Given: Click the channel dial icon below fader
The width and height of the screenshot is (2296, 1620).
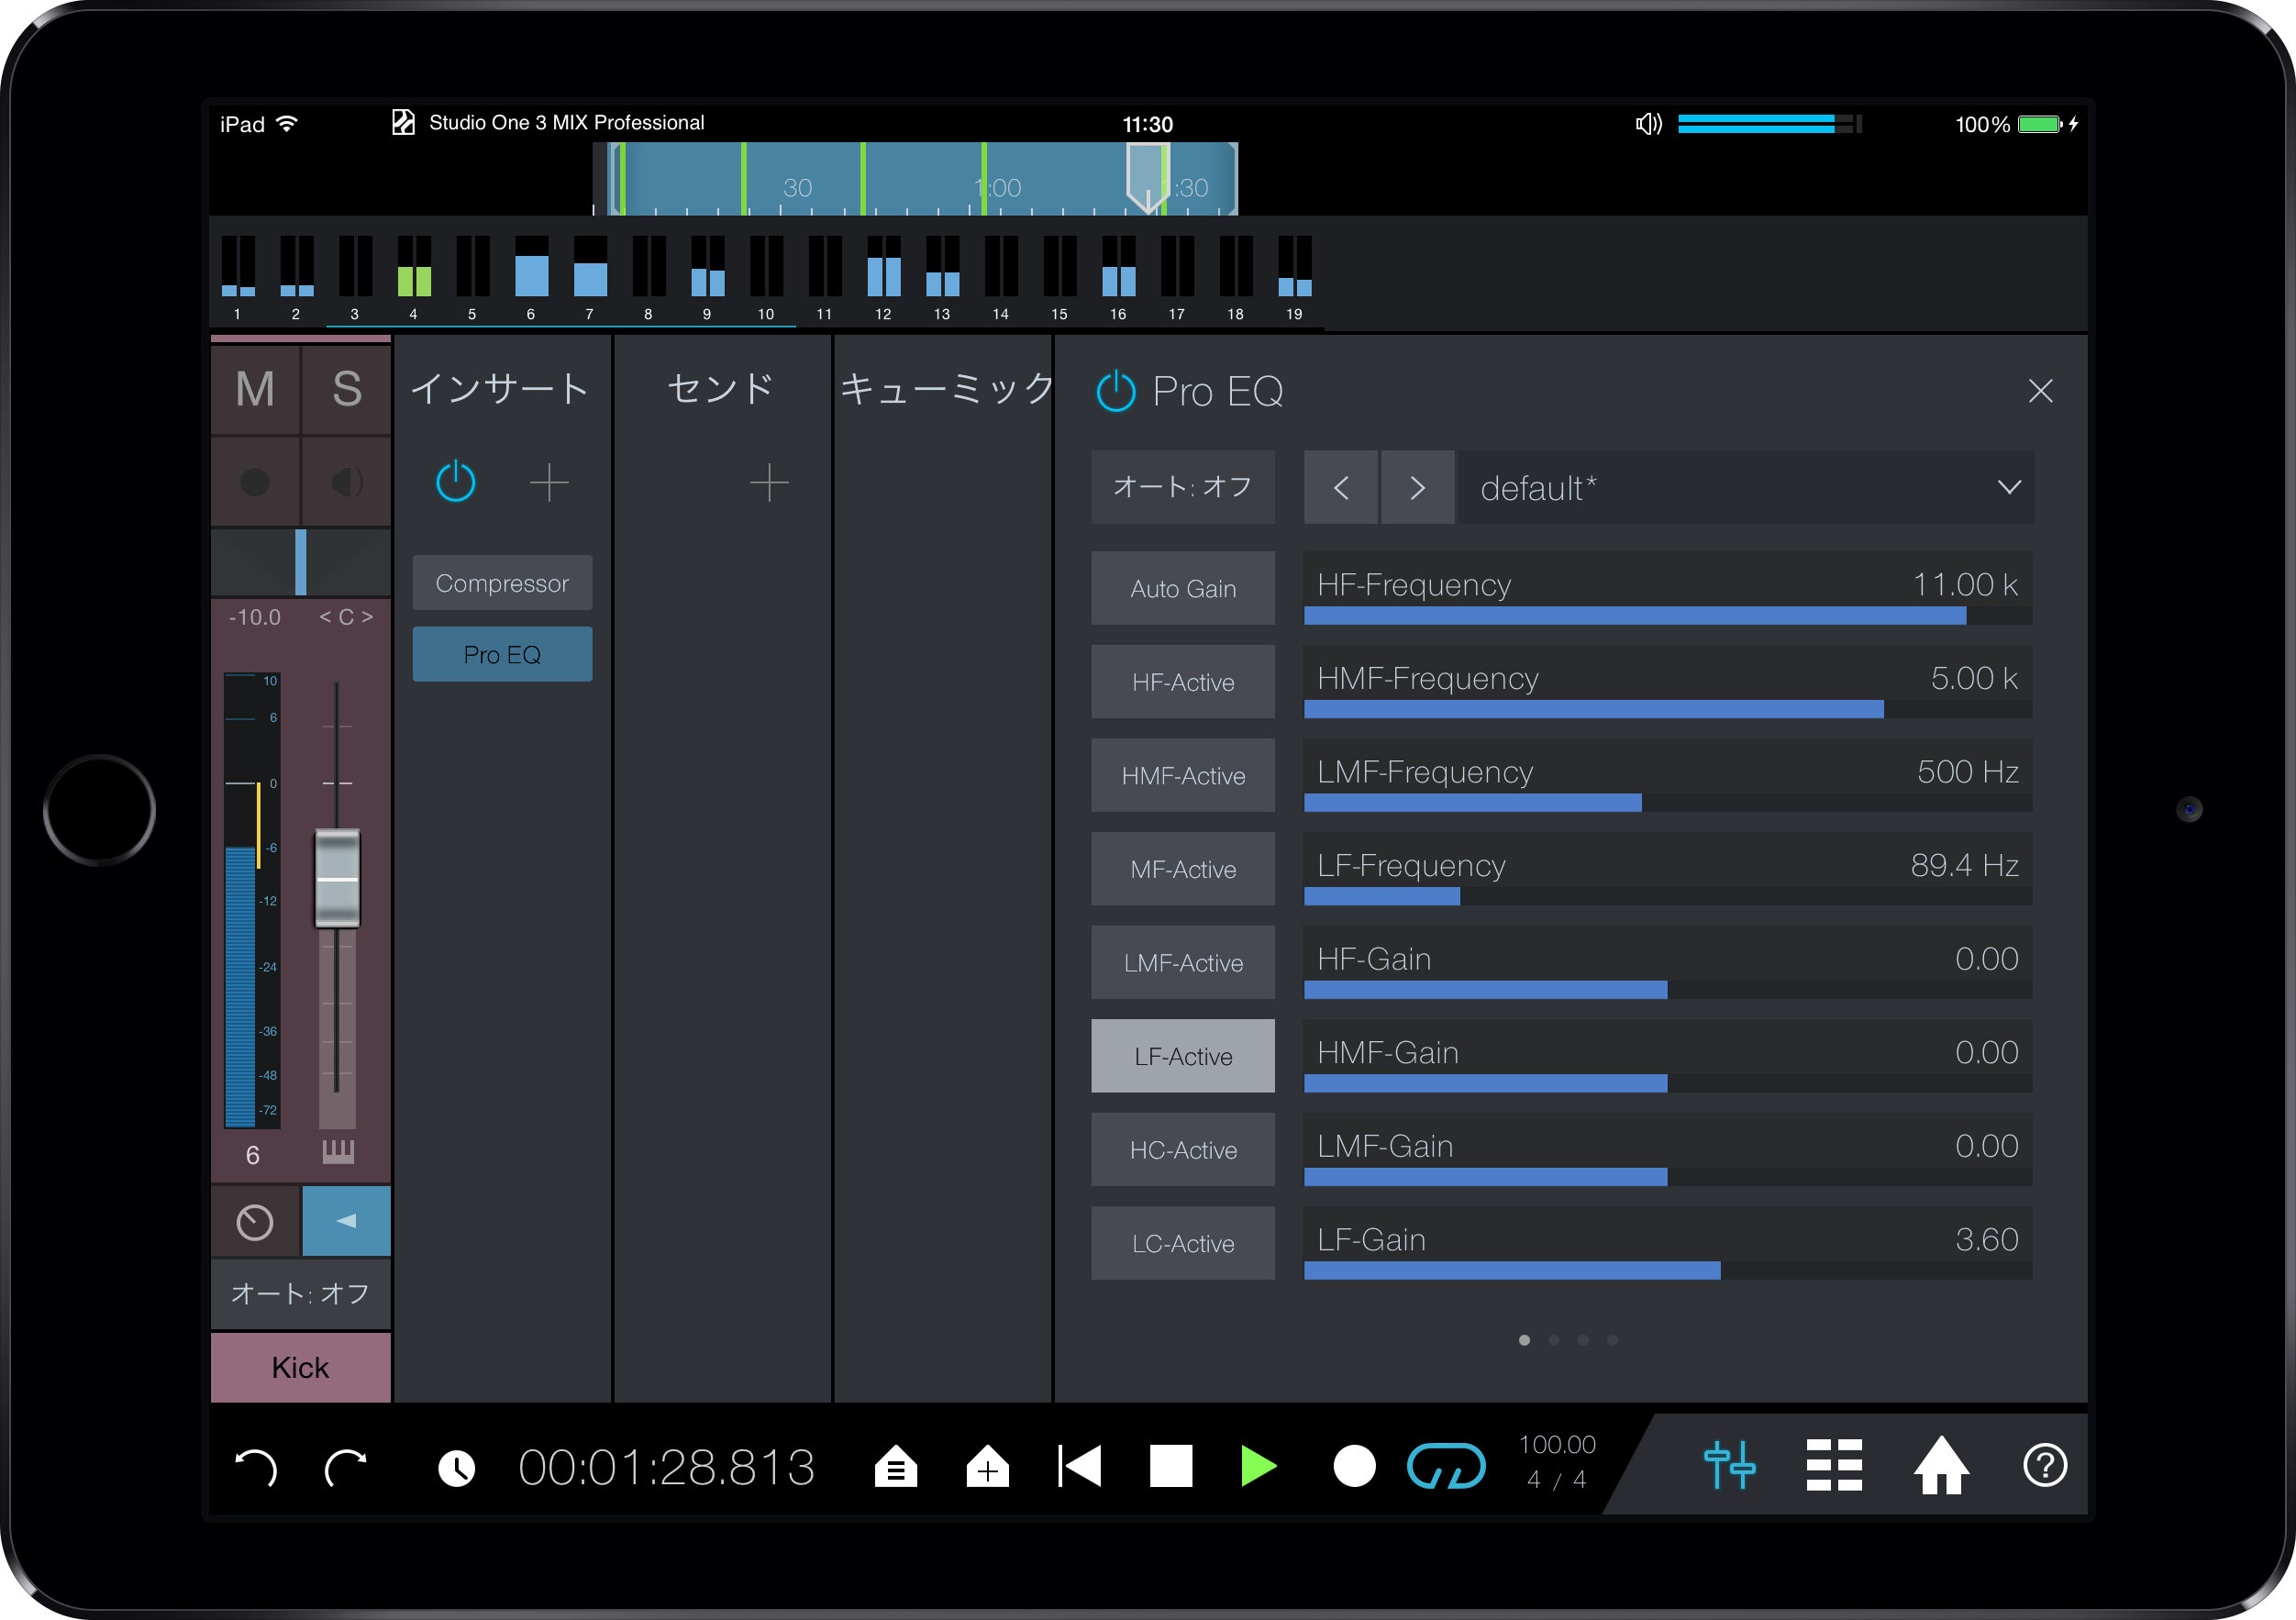Looking at the screenshot, I should coord(255,1222).
